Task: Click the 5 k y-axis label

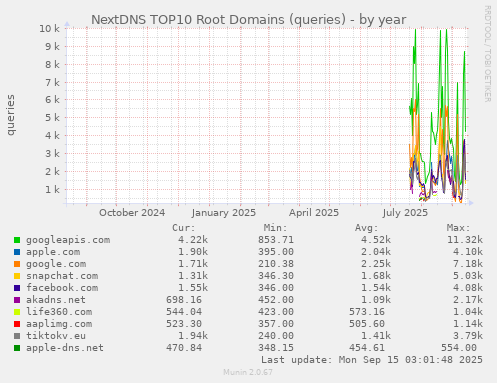Action: click(x=53, y=118)
